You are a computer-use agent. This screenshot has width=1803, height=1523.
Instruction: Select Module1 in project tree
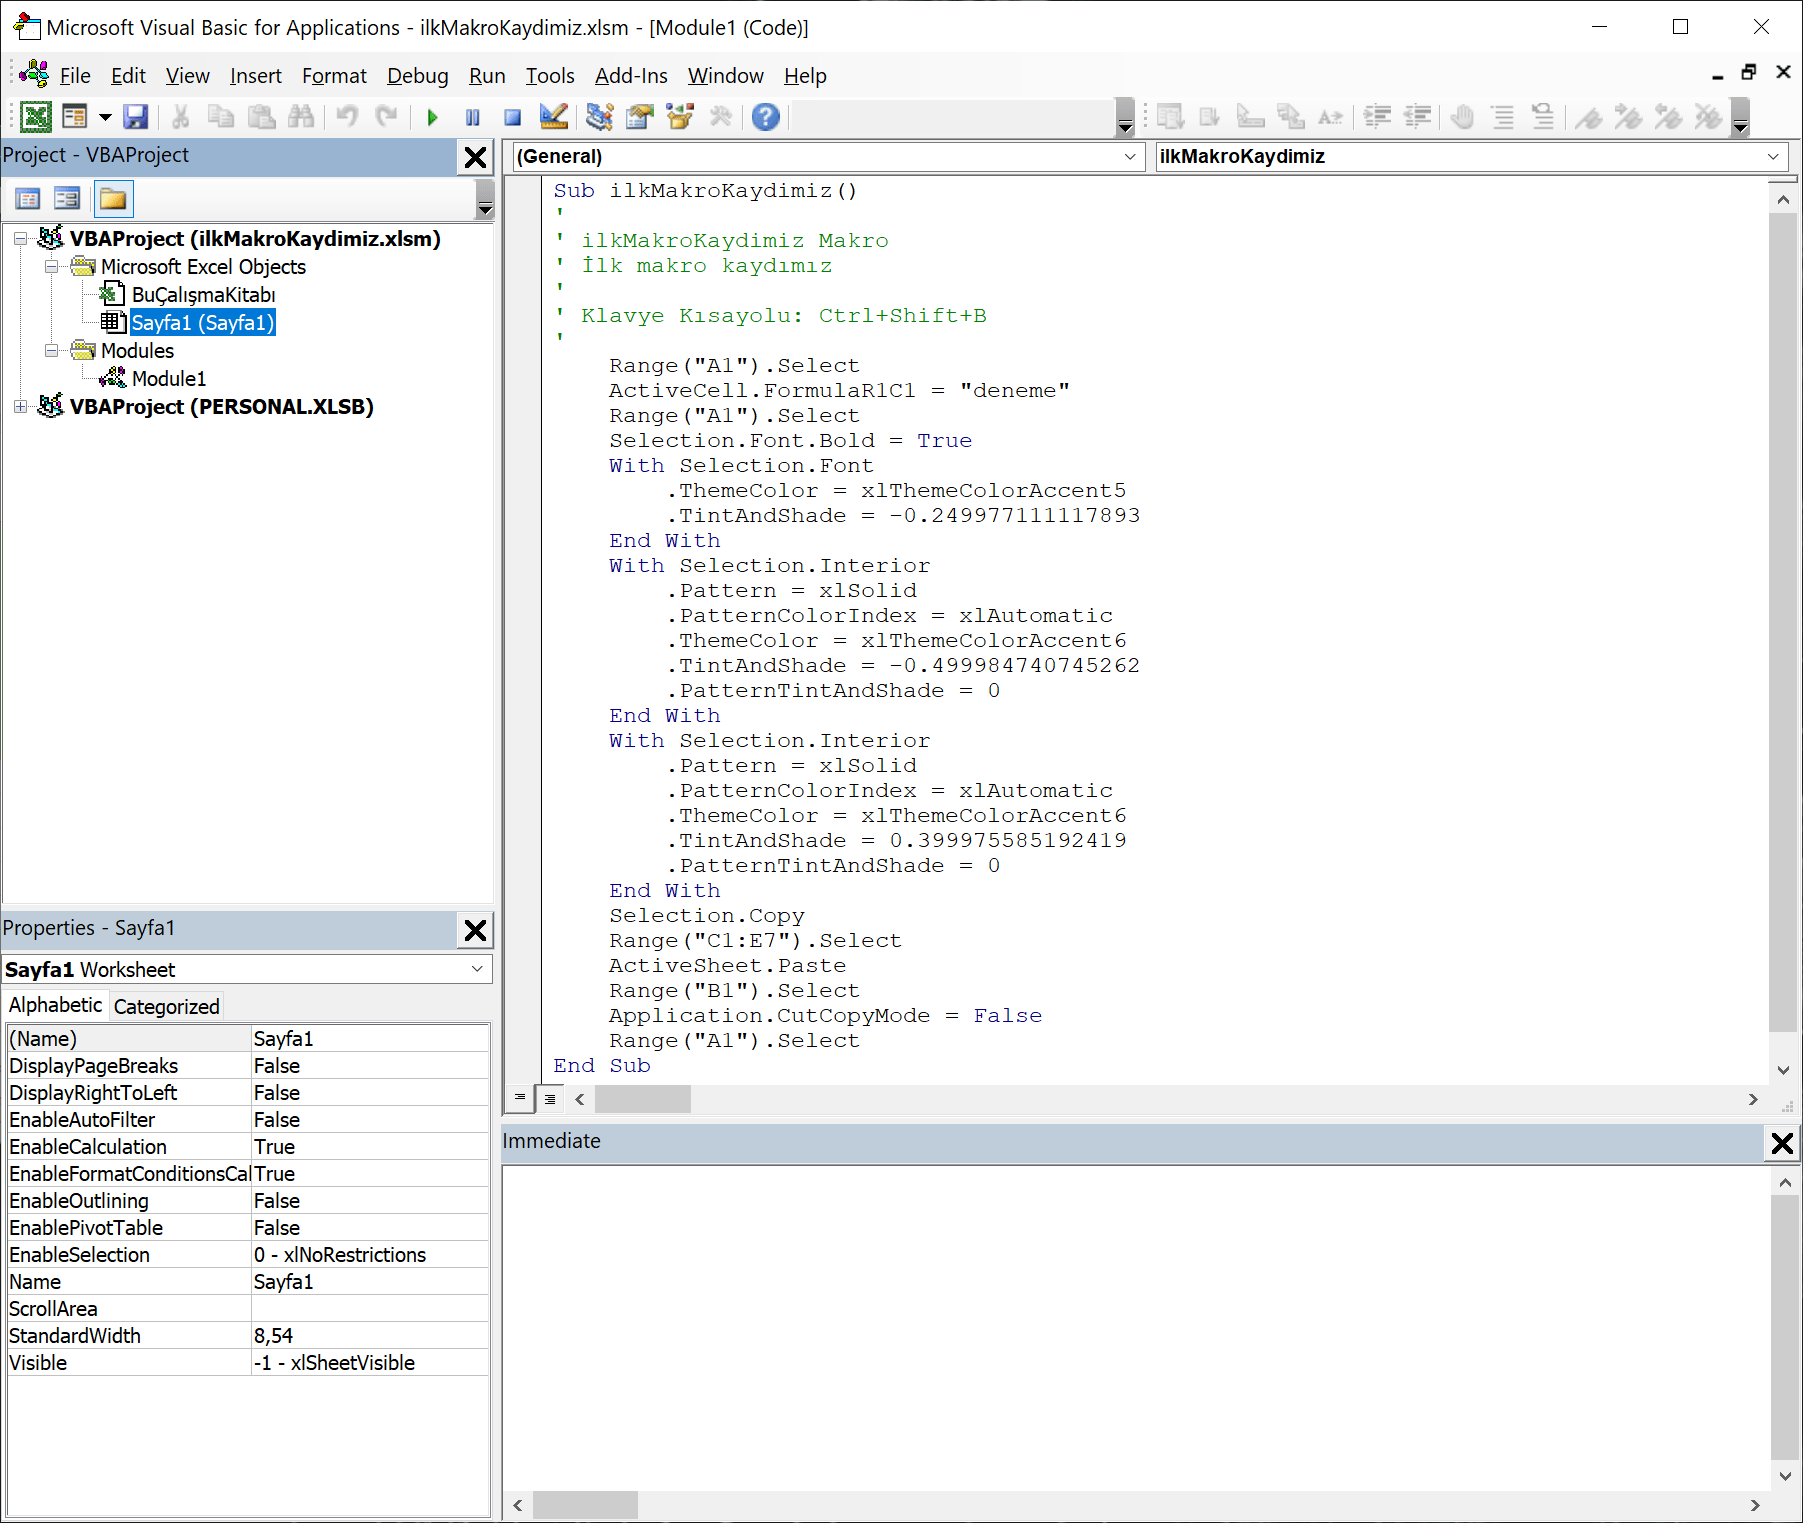pos(168,379)
